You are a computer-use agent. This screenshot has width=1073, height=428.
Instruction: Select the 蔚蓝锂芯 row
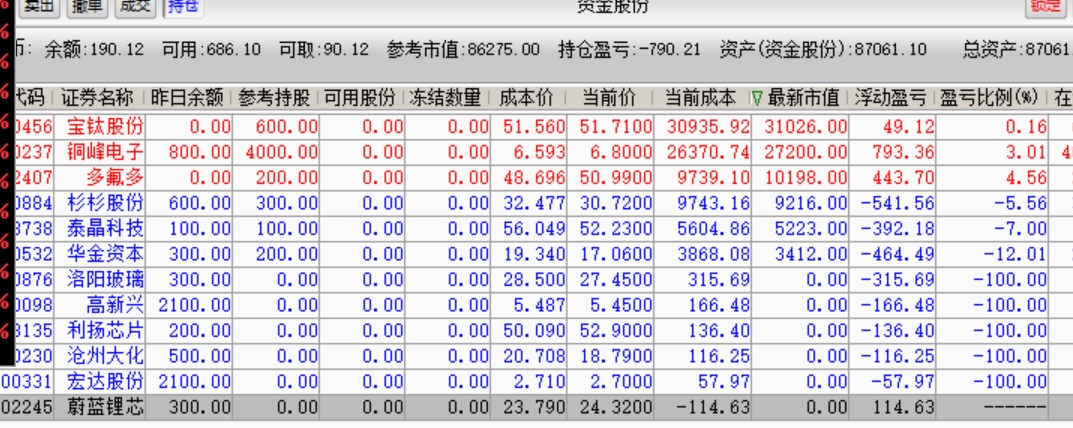(x=536, y=407)
